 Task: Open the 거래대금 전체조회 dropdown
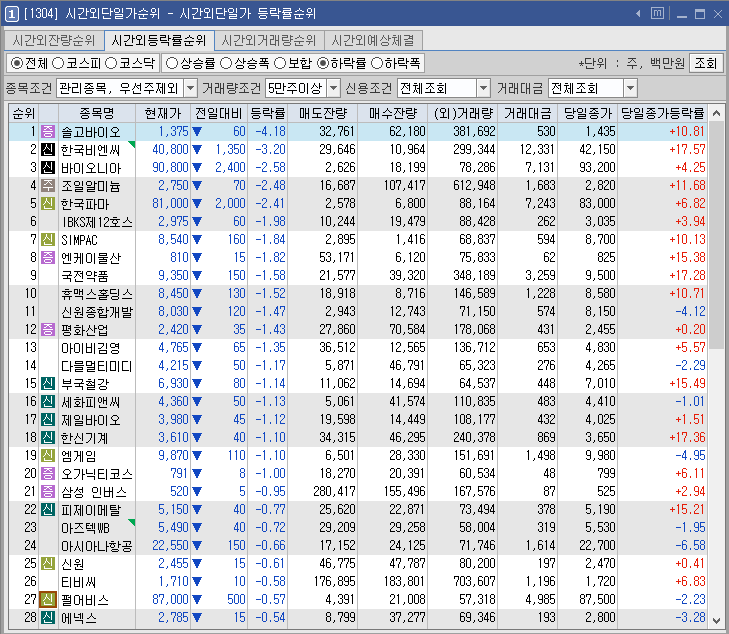click(630, 88)
